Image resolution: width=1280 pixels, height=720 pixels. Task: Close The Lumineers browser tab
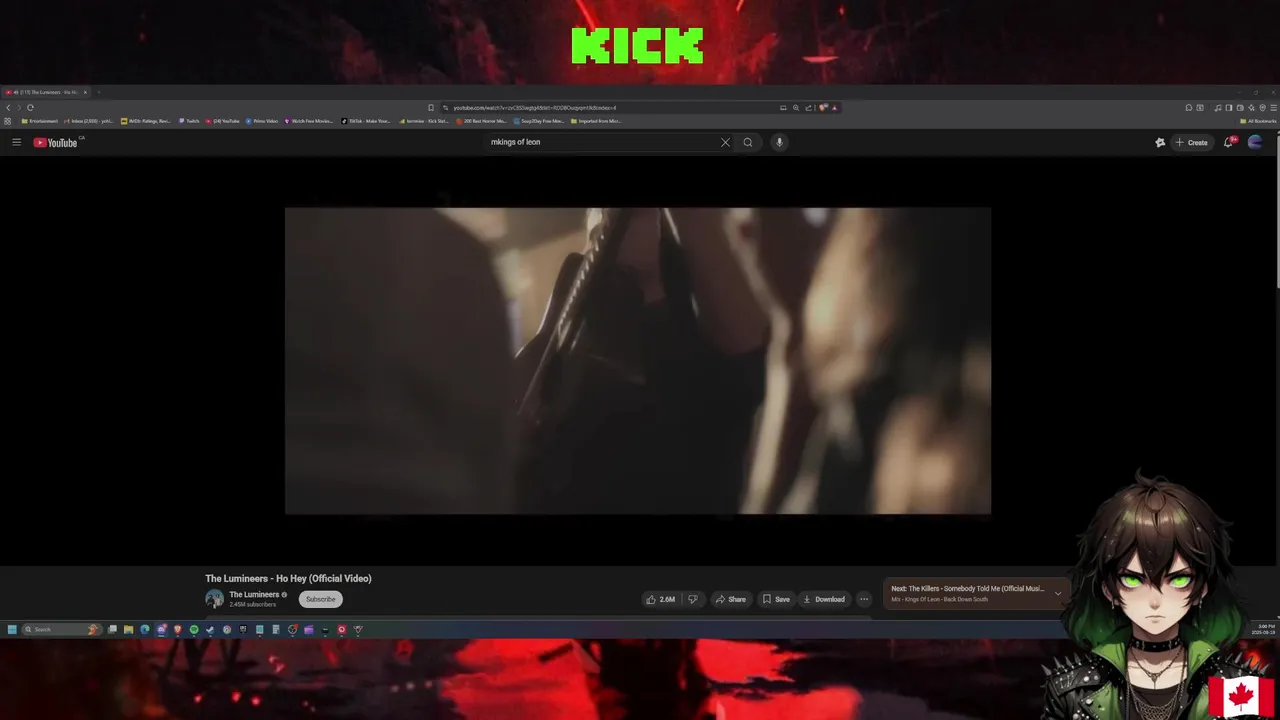85,92
